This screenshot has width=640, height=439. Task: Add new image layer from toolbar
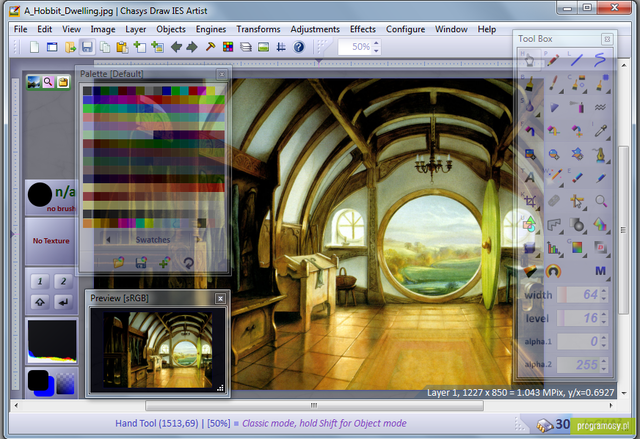click(x=157, y=47)
